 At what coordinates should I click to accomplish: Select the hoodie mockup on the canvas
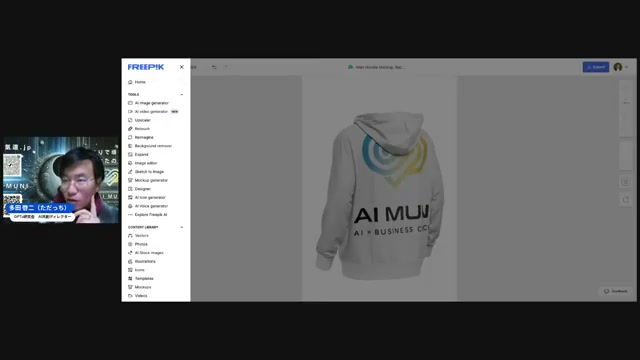click(379, 196)
